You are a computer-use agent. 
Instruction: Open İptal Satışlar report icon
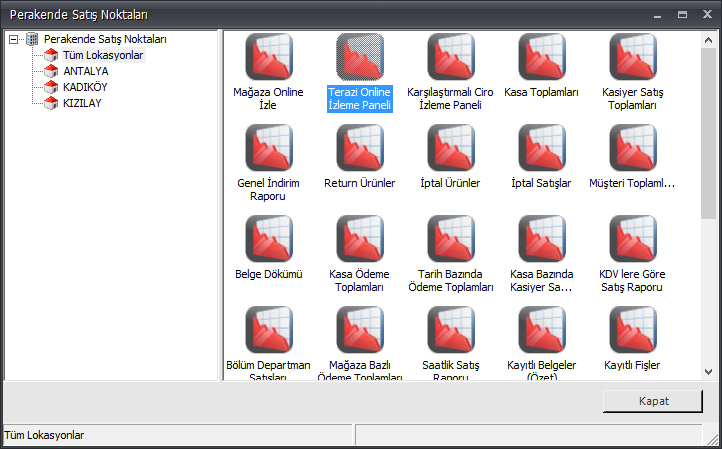pyautogui.click(x=542, y=148)
